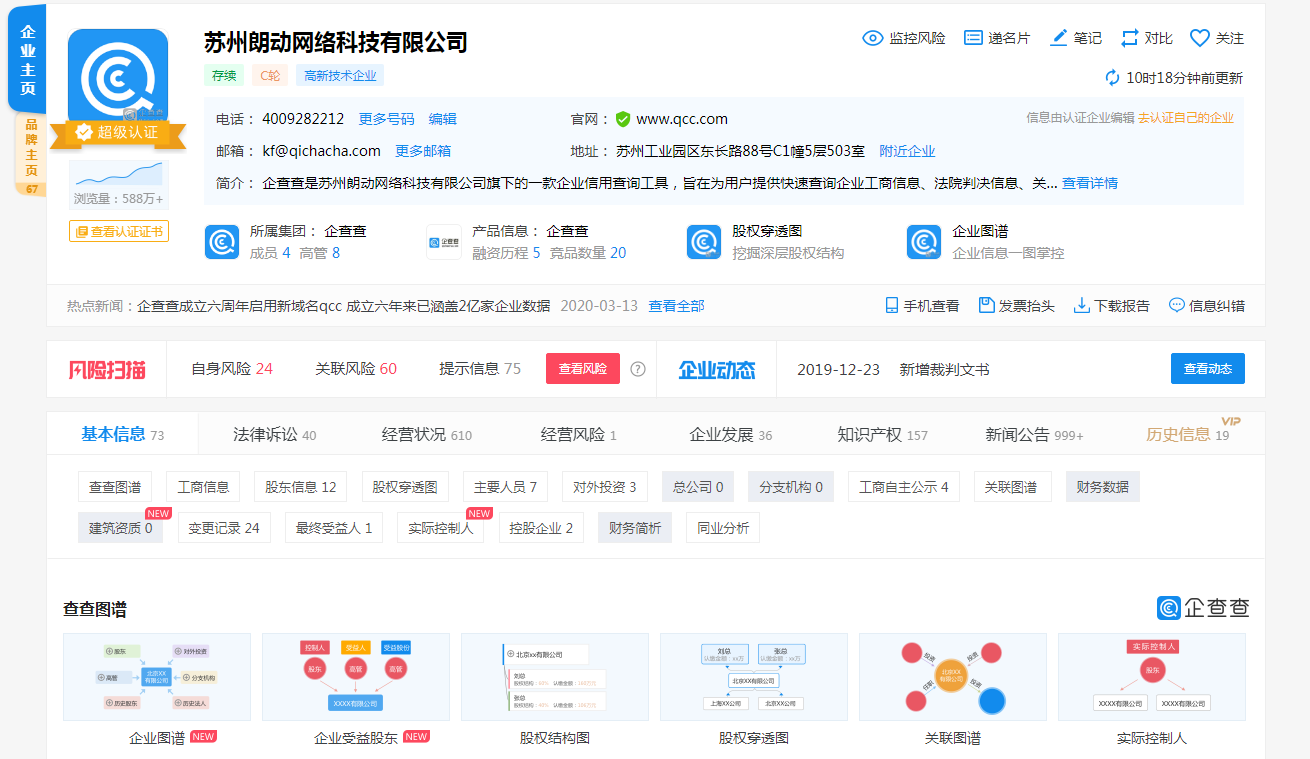Viewport: 1310px width, 759px height.
Task: Open 手机查看 phone icon
Action: [x=892, y=305]
